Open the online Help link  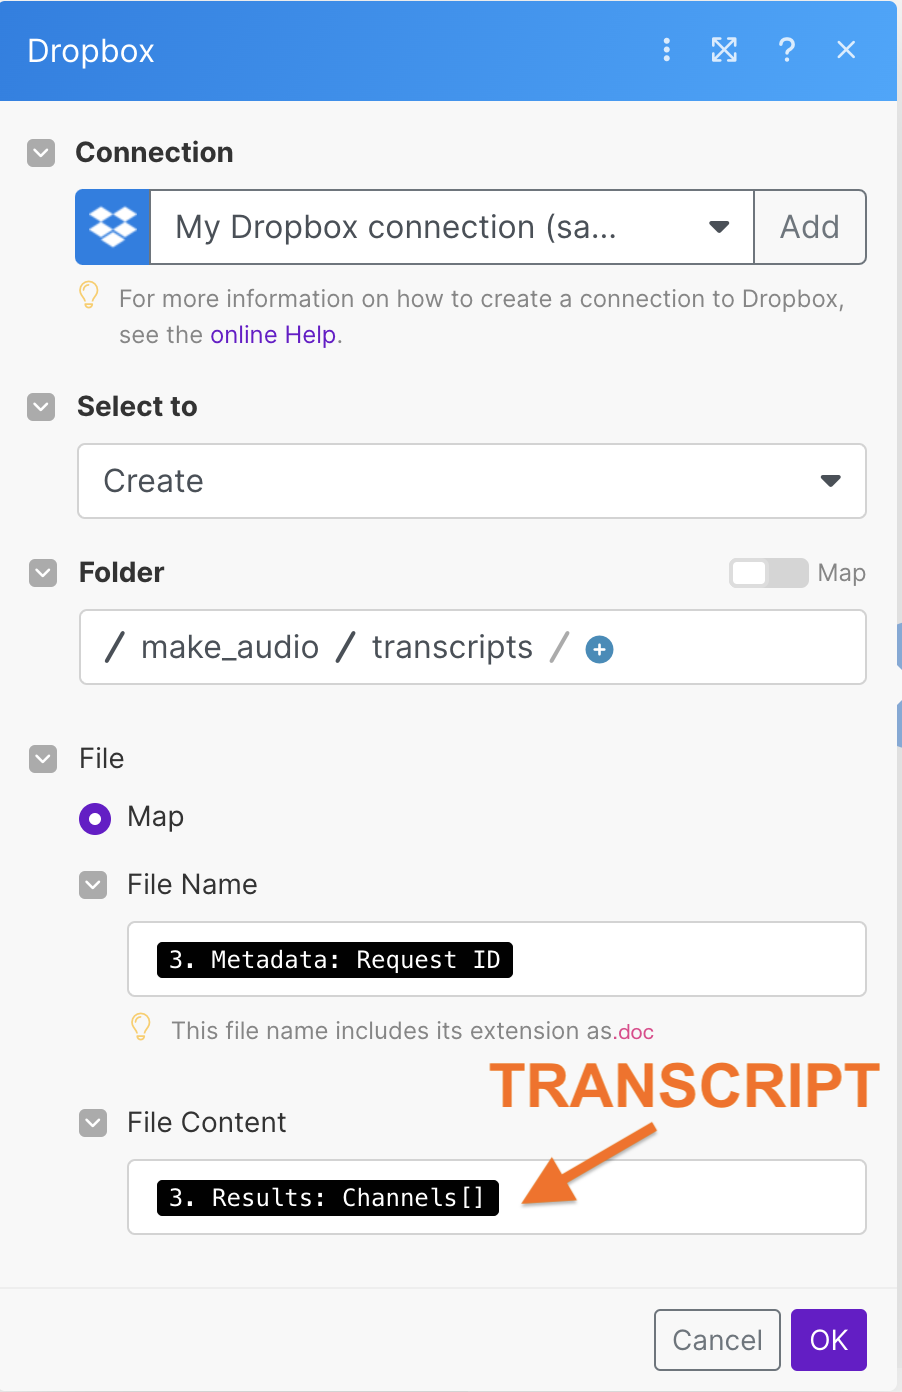click(273, 335)
